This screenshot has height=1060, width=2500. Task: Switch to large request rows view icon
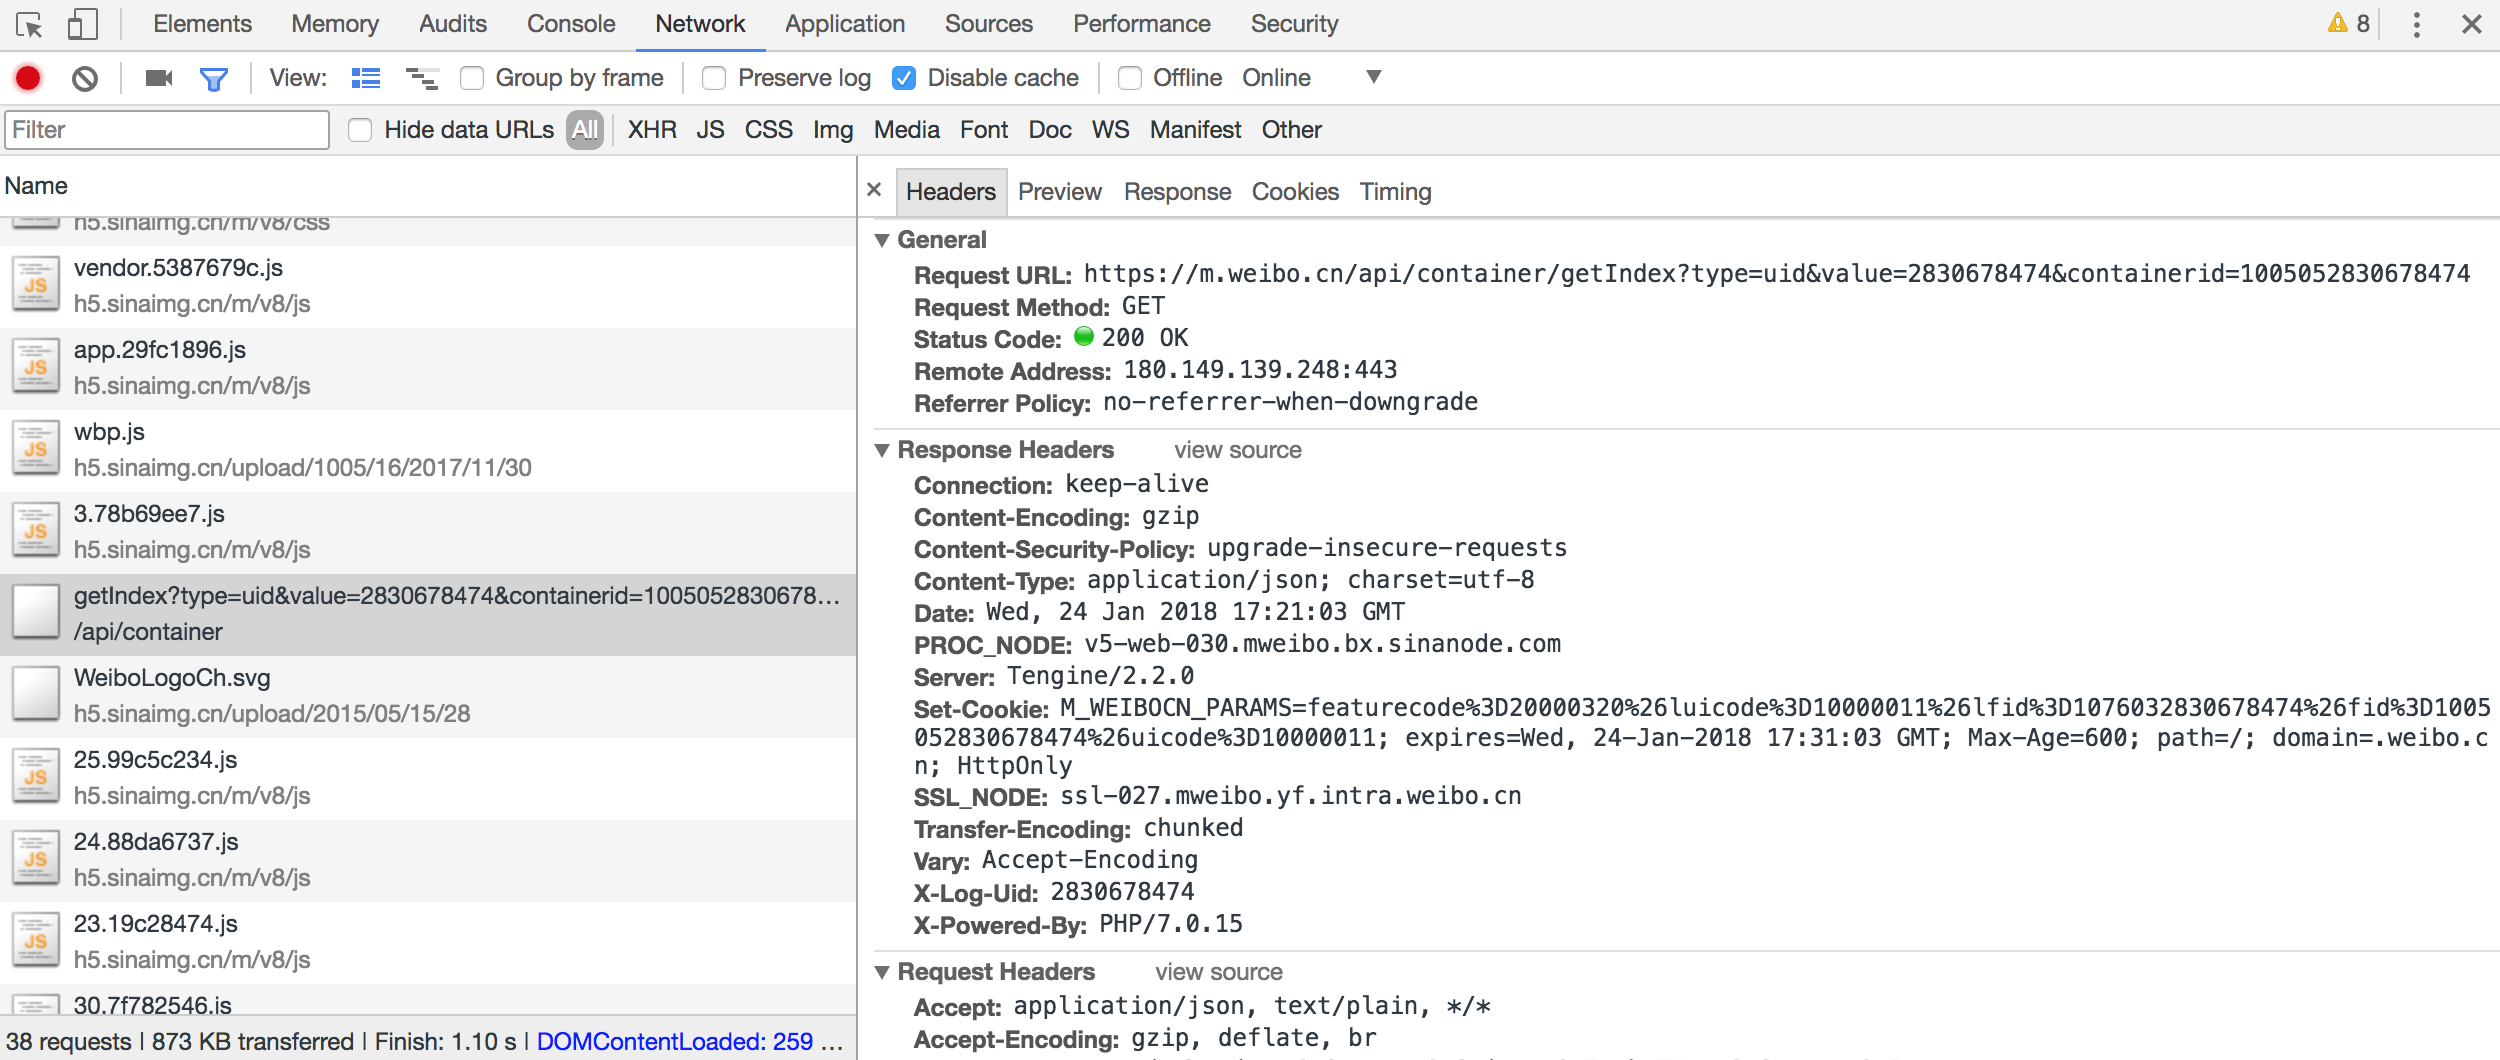[366, 78]
